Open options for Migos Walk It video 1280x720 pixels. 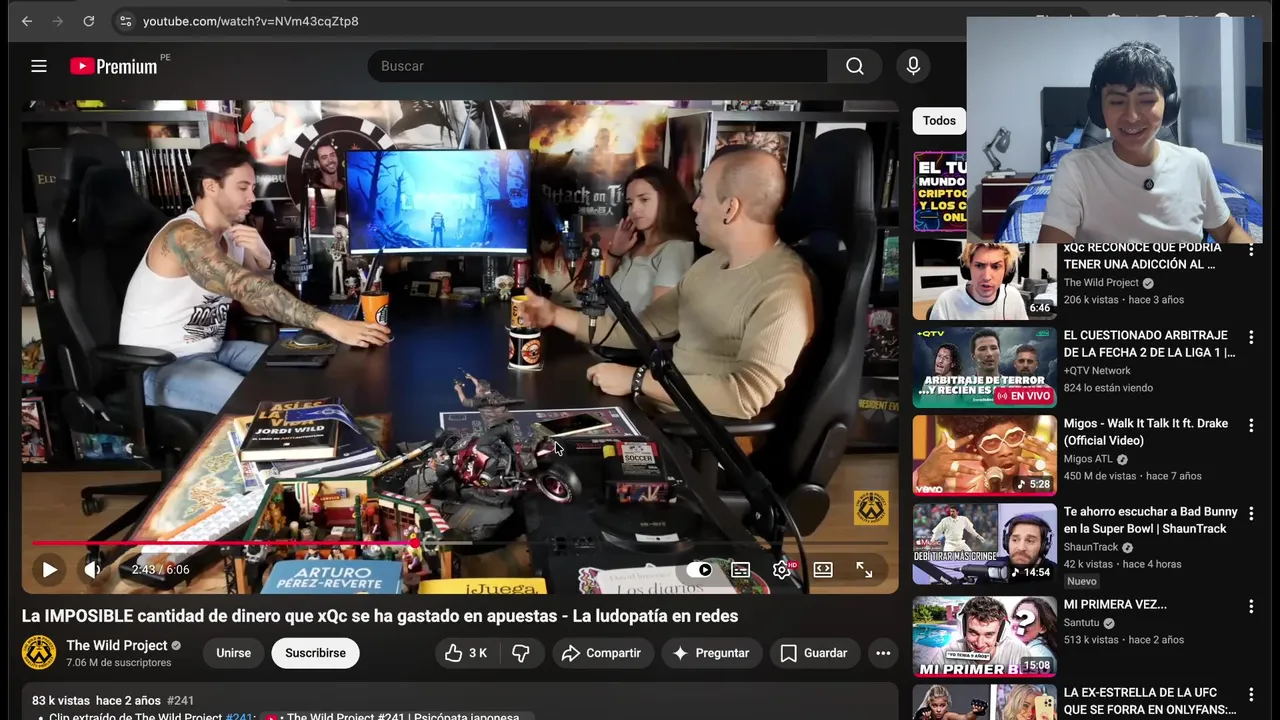(1251, 426)
